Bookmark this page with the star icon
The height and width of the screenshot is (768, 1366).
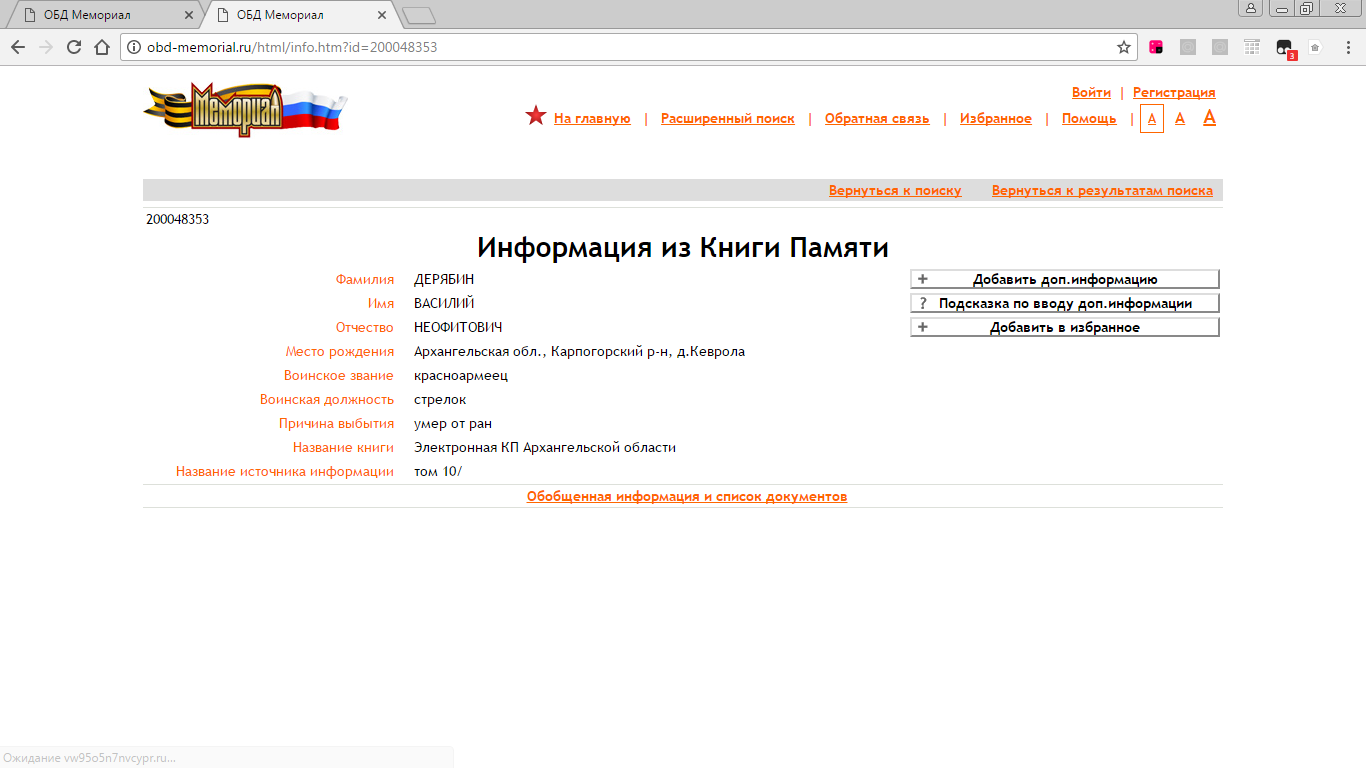pos(1124,47)
